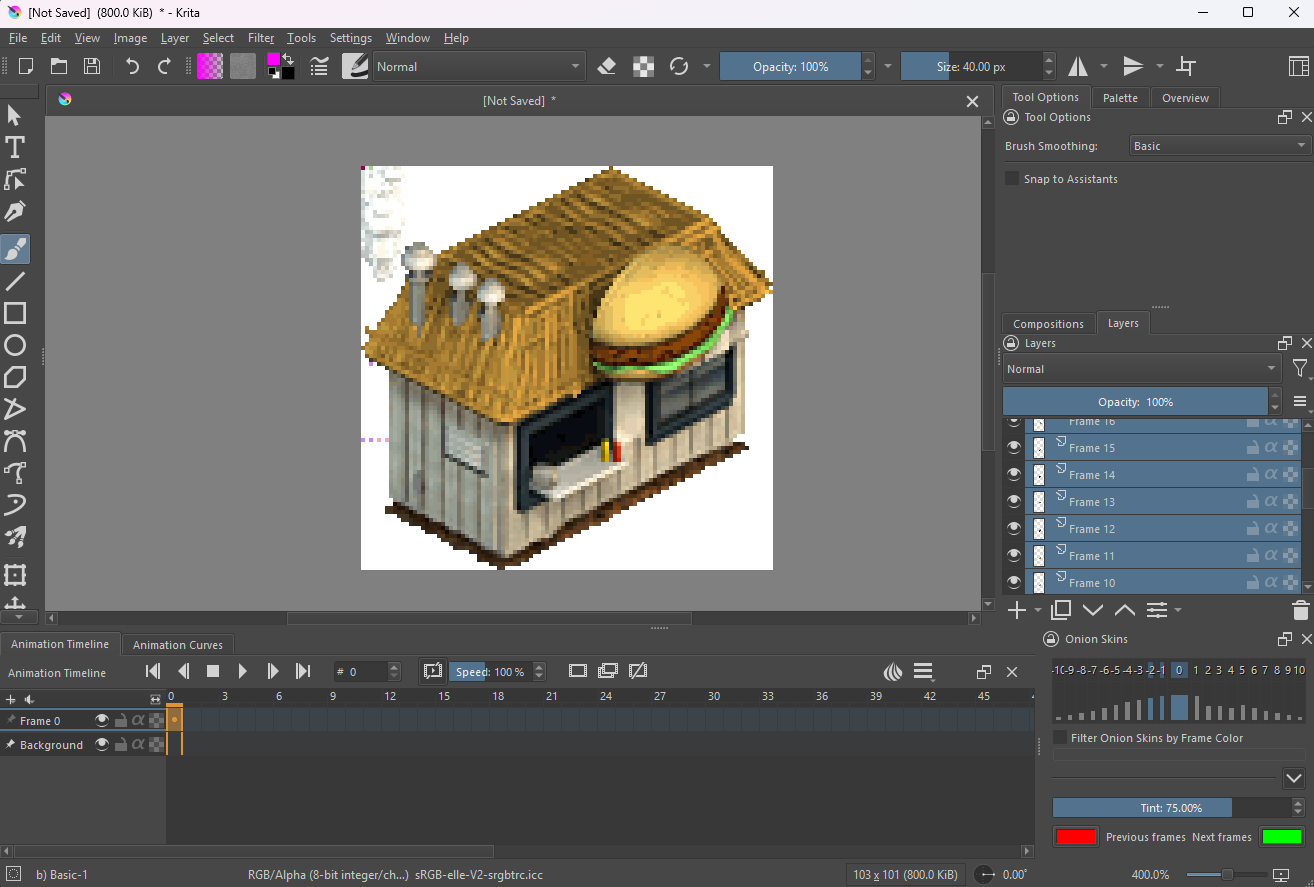Switch to the Animation Curves tab
Screen dimensions: 1314x887
pos(178,645)
